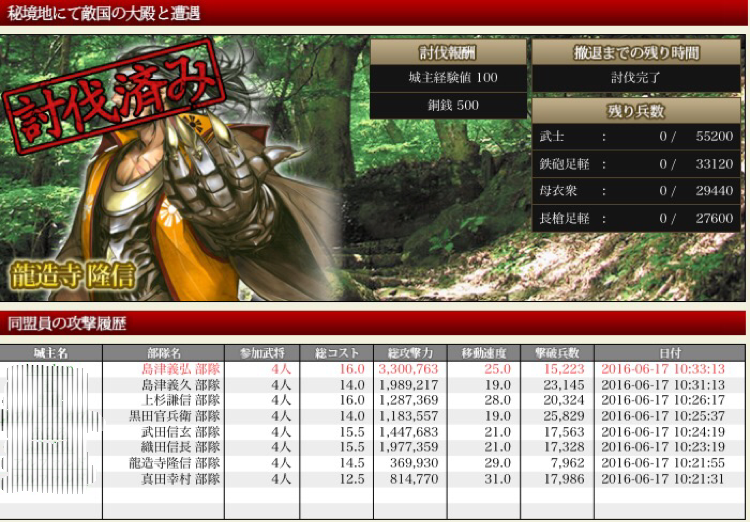This screenshot has height=522, width=750.
Task: Click attack power value 814,770
Action: pyautogui.click(x=414, y=478)
